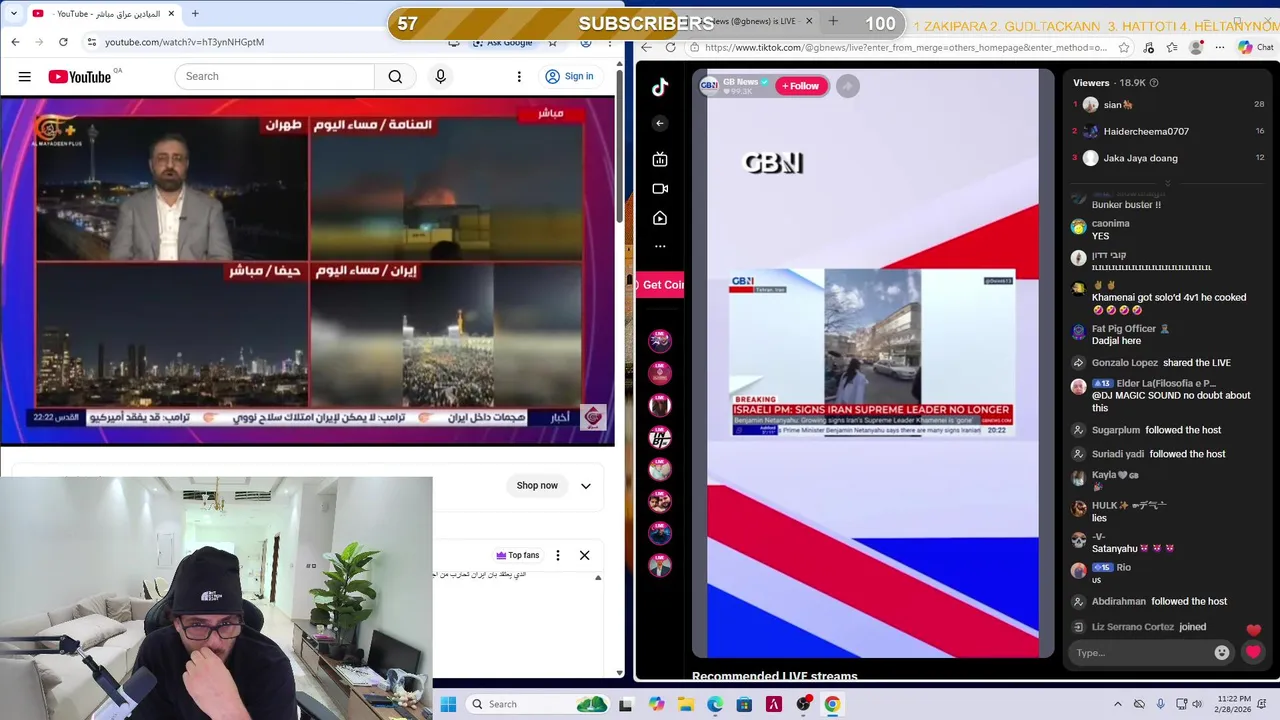Click the Get Coins button

(x=661, y=285)
